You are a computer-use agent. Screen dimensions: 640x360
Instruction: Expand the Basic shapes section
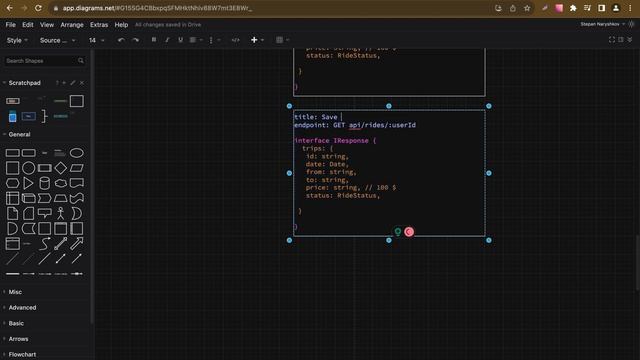pos(16,323)
